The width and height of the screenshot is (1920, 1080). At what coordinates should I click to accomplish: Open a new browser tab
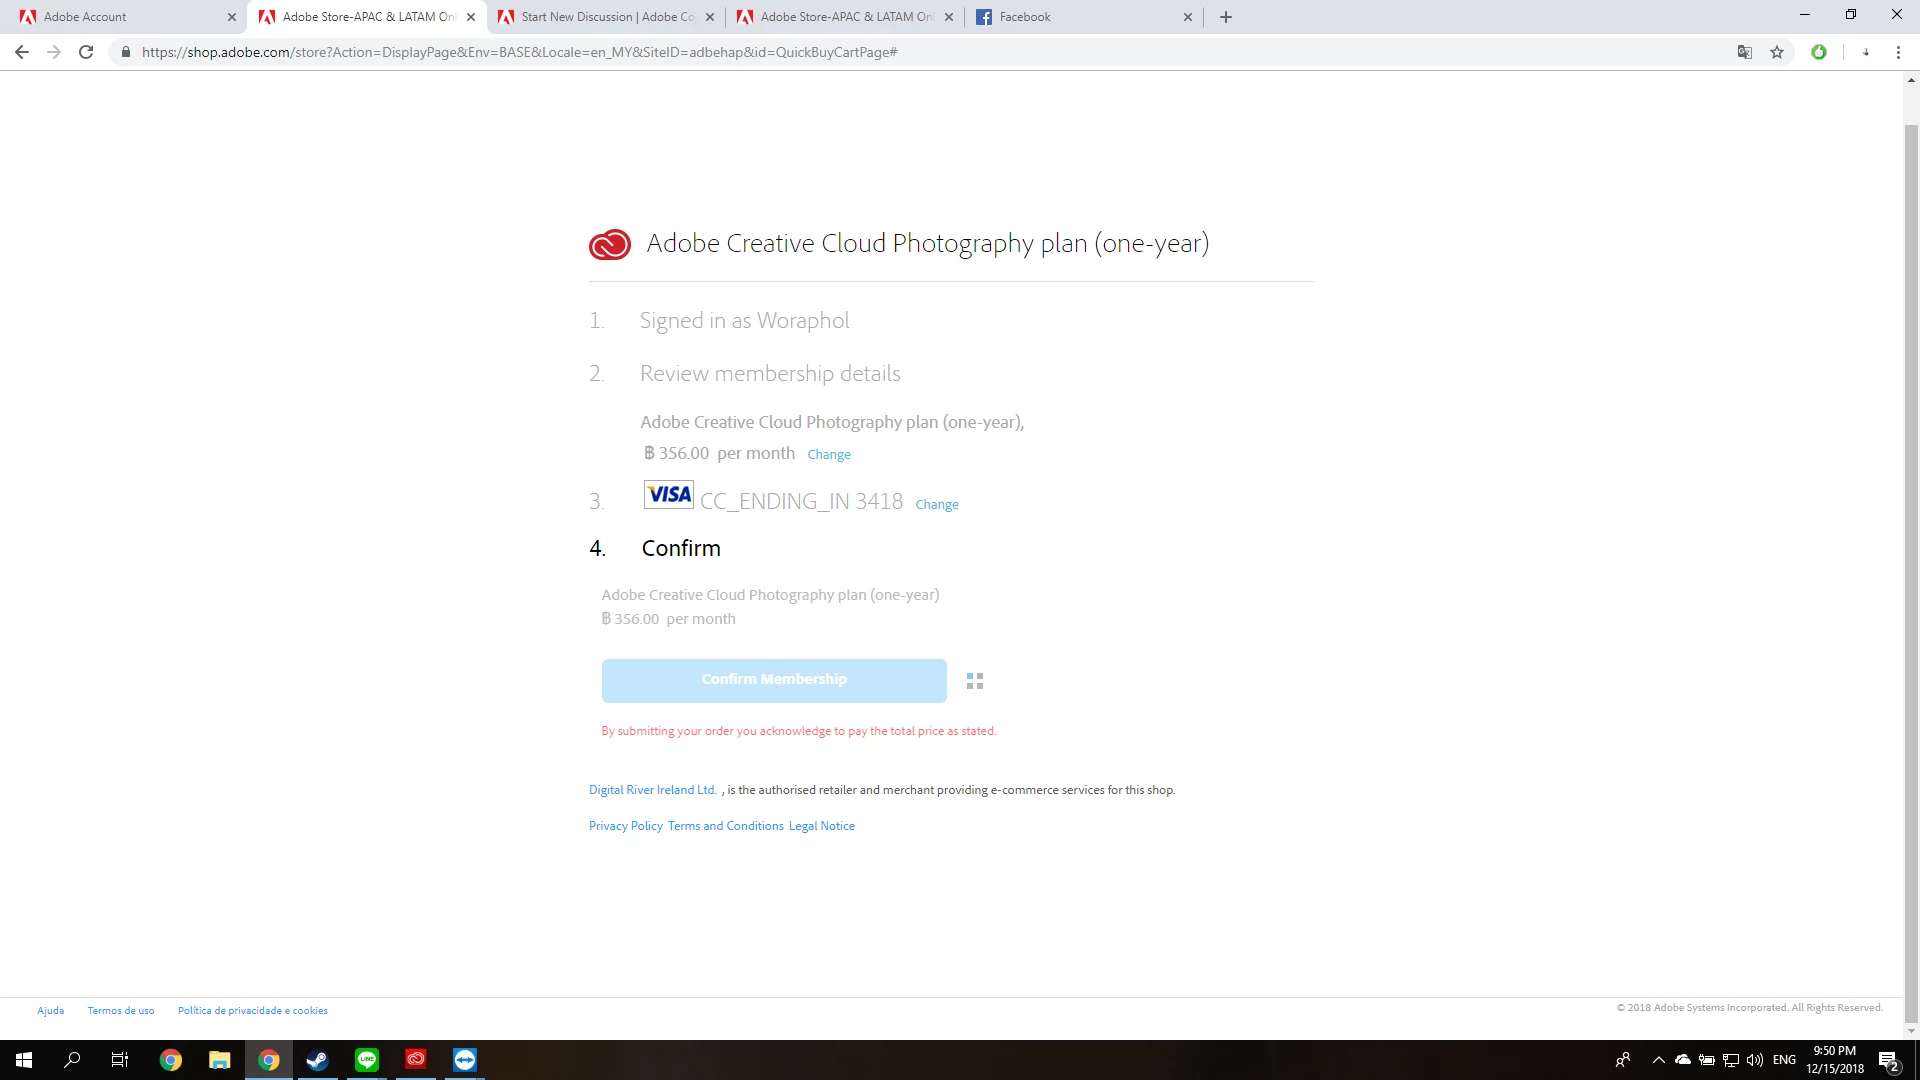click(x=1226, y=17)
